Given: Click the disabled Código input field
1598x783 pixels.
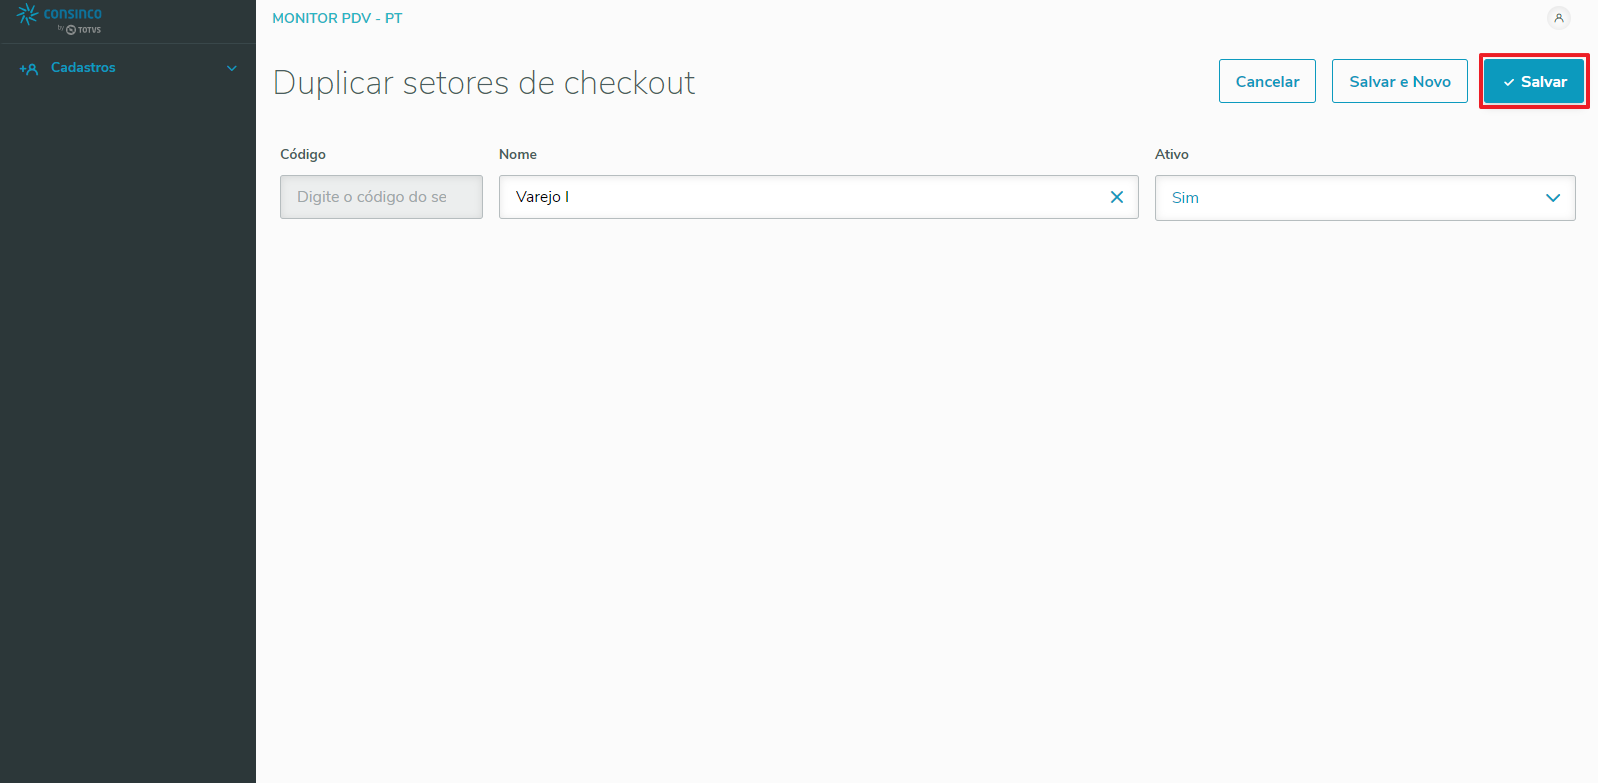Looking at the screenshot, I should (x=381, y=197).
